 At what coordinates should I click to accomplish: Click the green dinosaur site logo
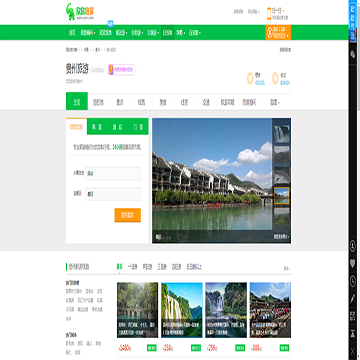tap(80, 12)
